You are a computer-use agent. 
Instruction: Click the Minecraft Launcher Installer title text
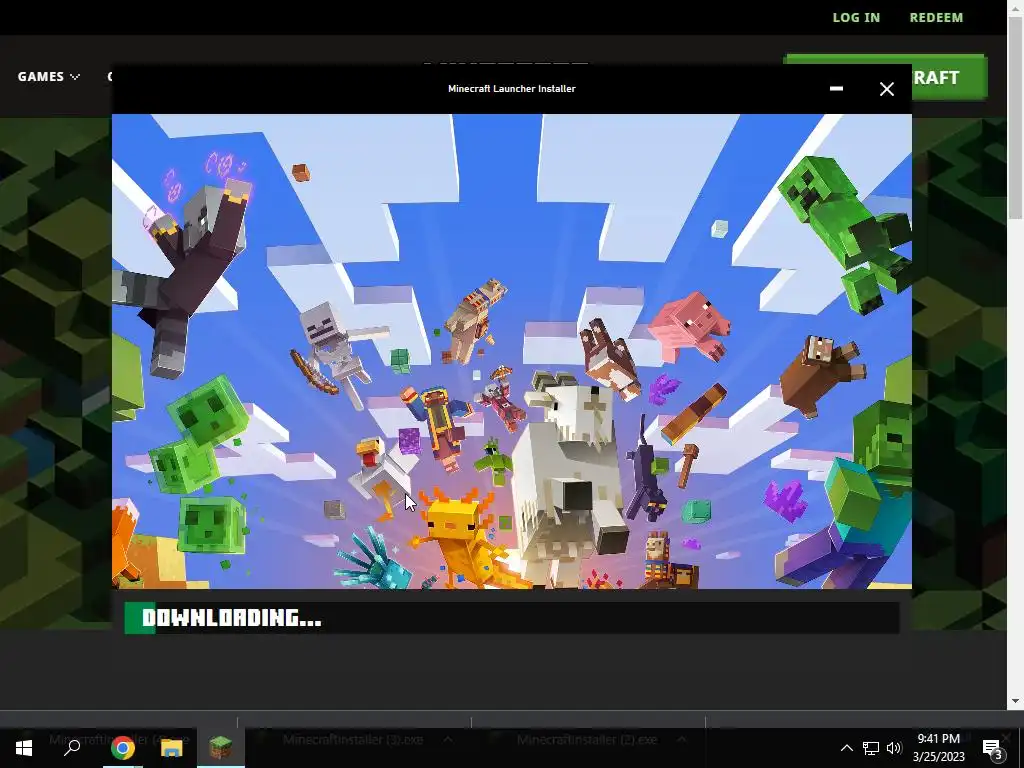(x=511, y=89)
